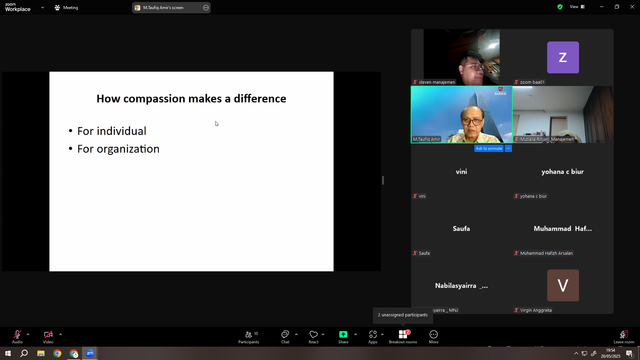This screenshot has width=640, height=360.
Task: Open first Chrome icon in taskbar
Action: pyautogui.click(x=57, y=353)
